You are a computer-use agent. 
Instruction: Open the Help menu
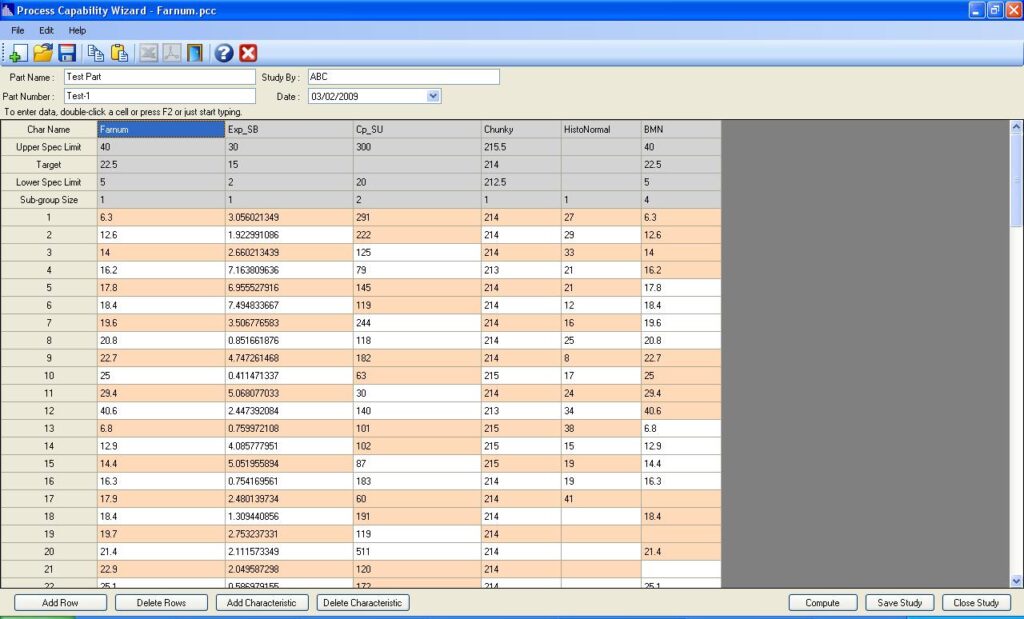[77, 30]
